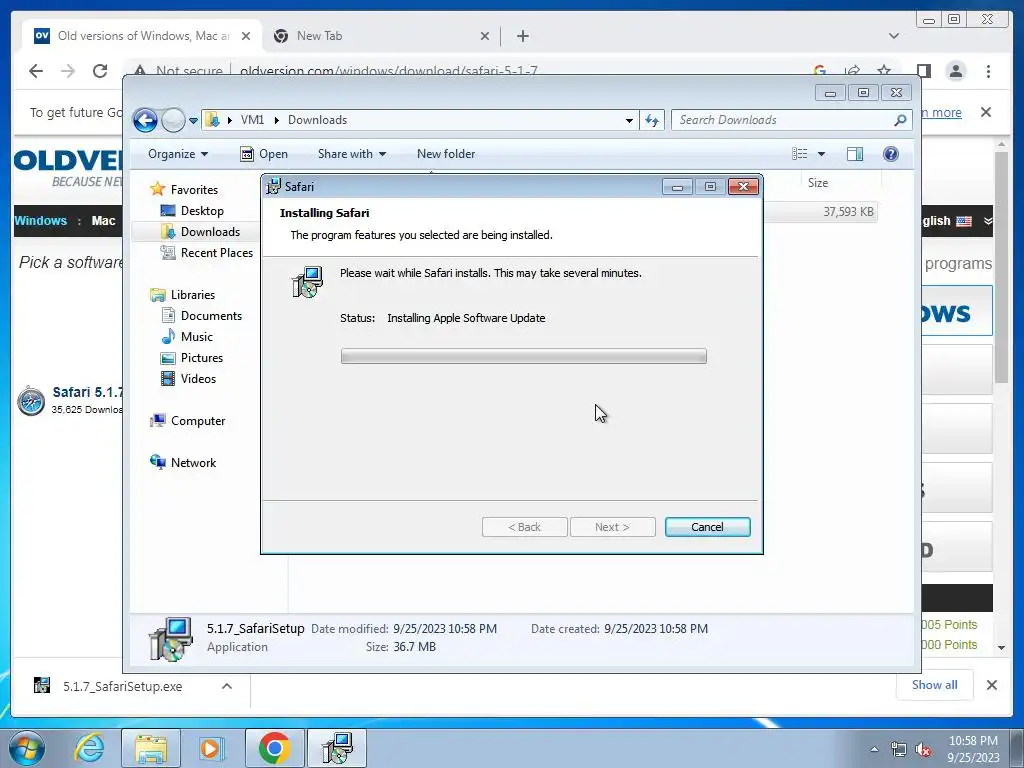Click the network tray icon
The width and height of the screenshot is (1024, 768).
[x=899, y=749]
